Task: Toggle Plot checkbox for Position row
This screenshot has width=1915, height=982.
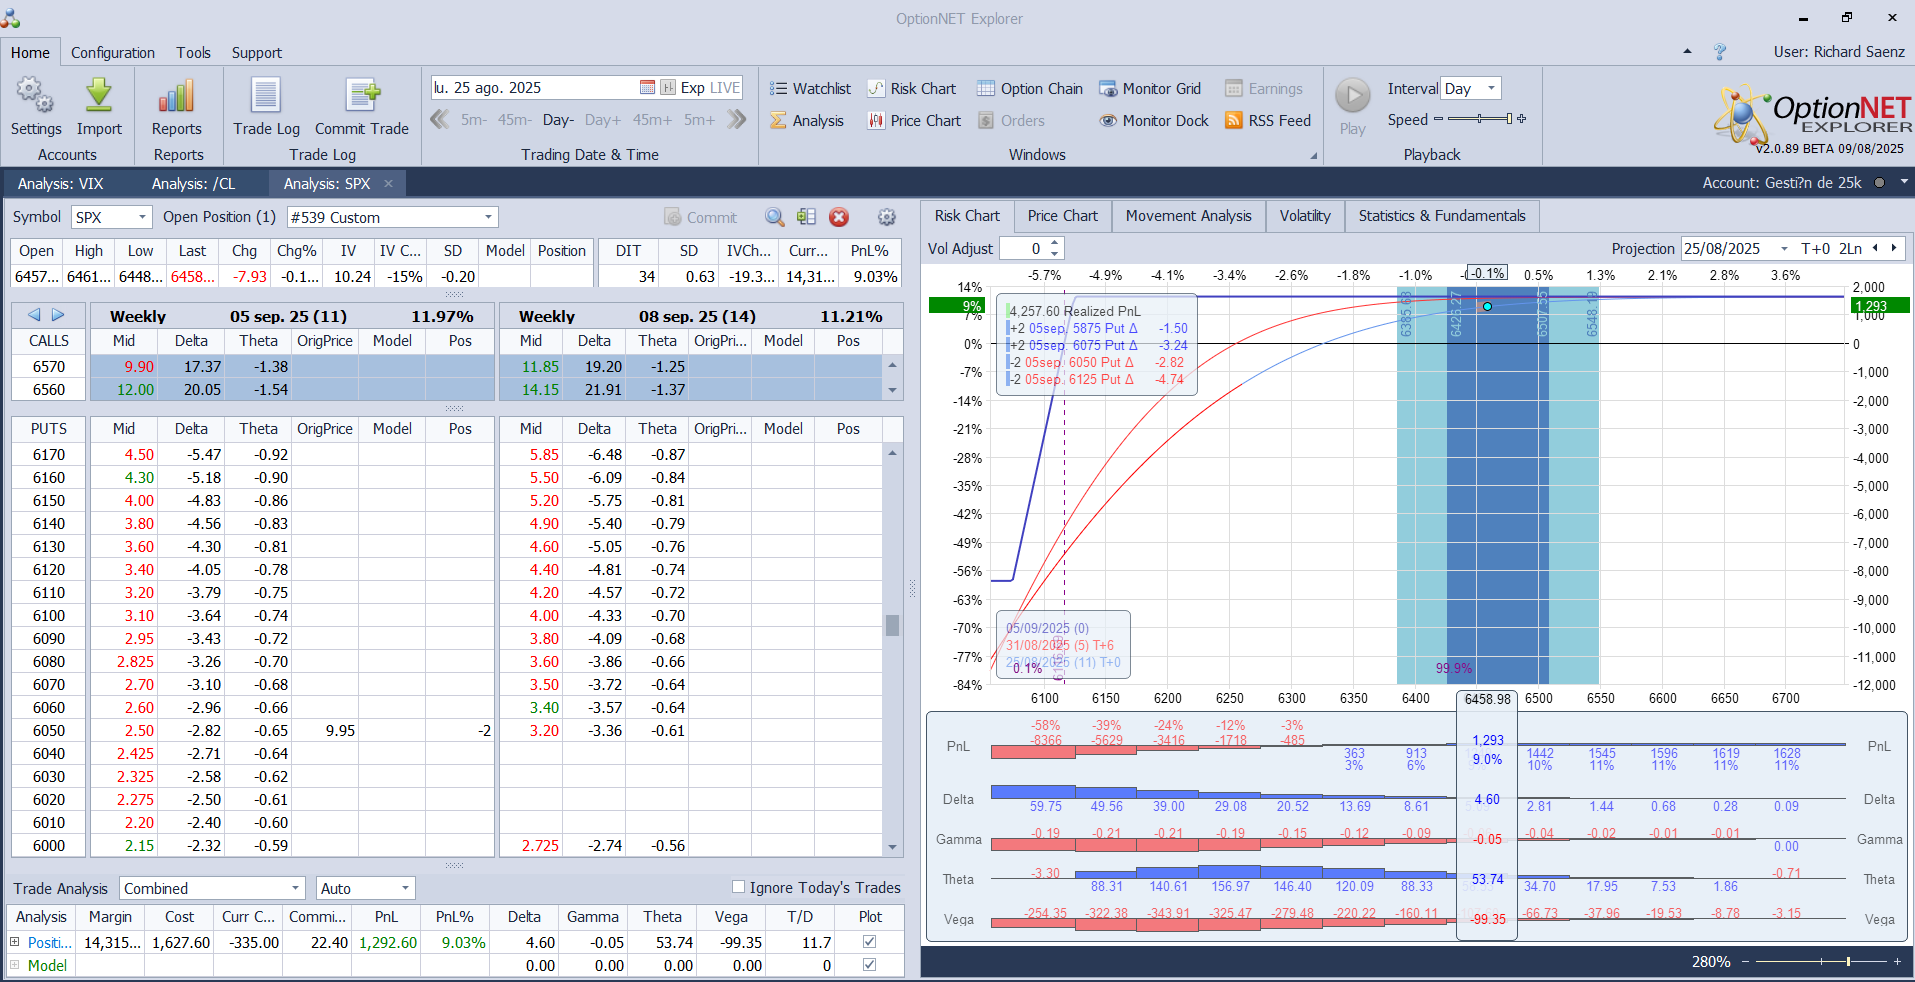Action: click(869, 942)
